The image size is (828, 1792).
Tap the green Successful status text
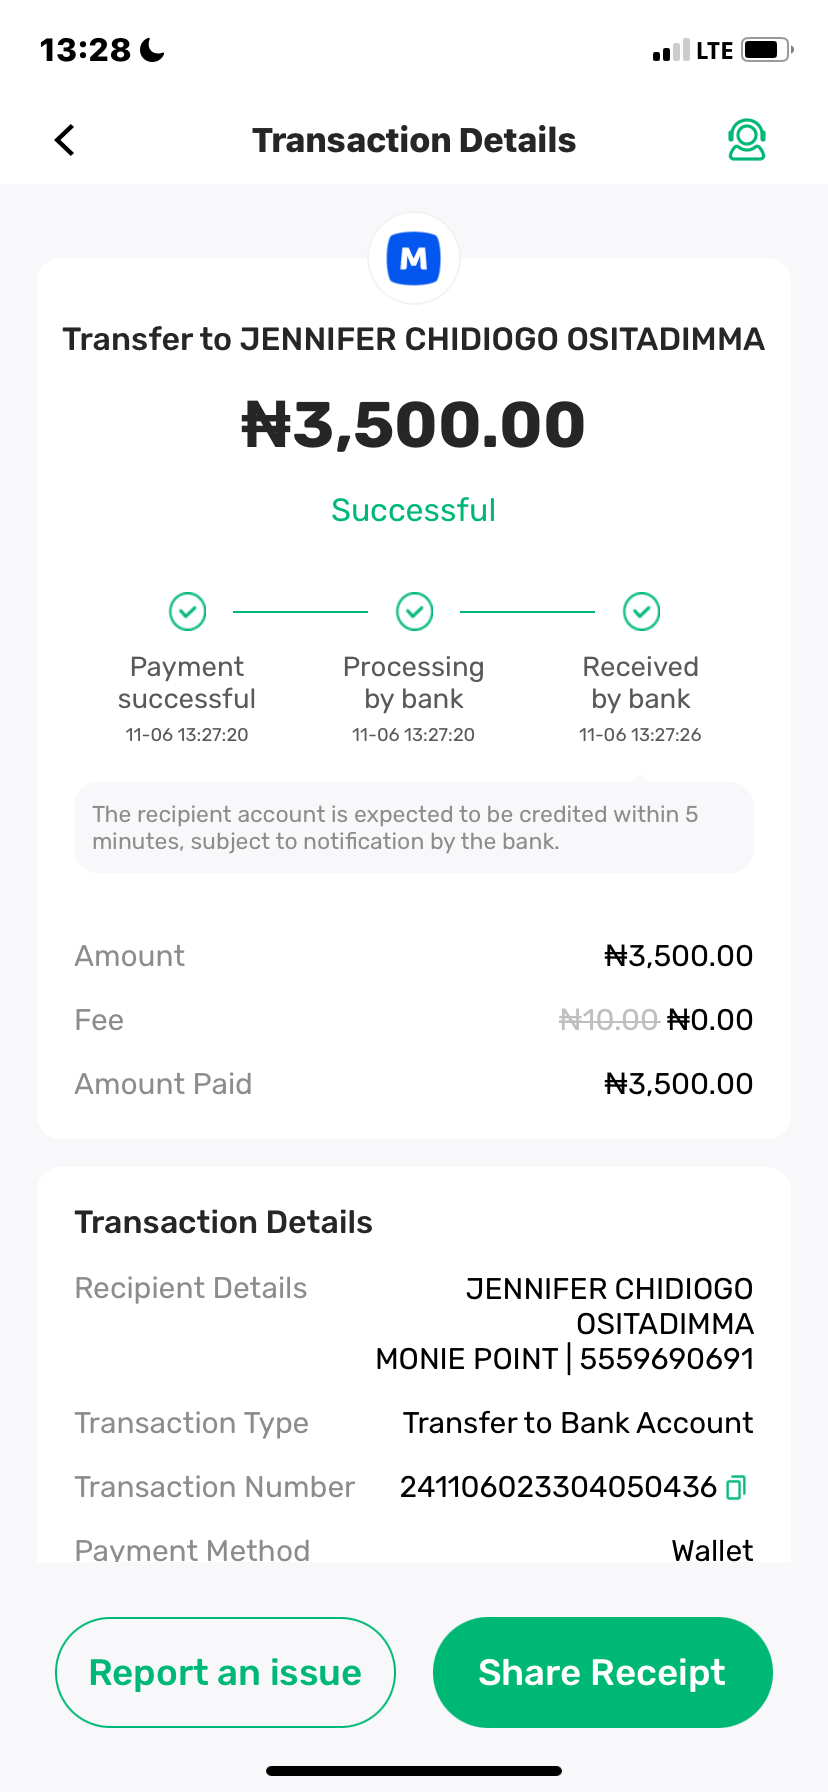pyautogui.click(x=414, y=510)
